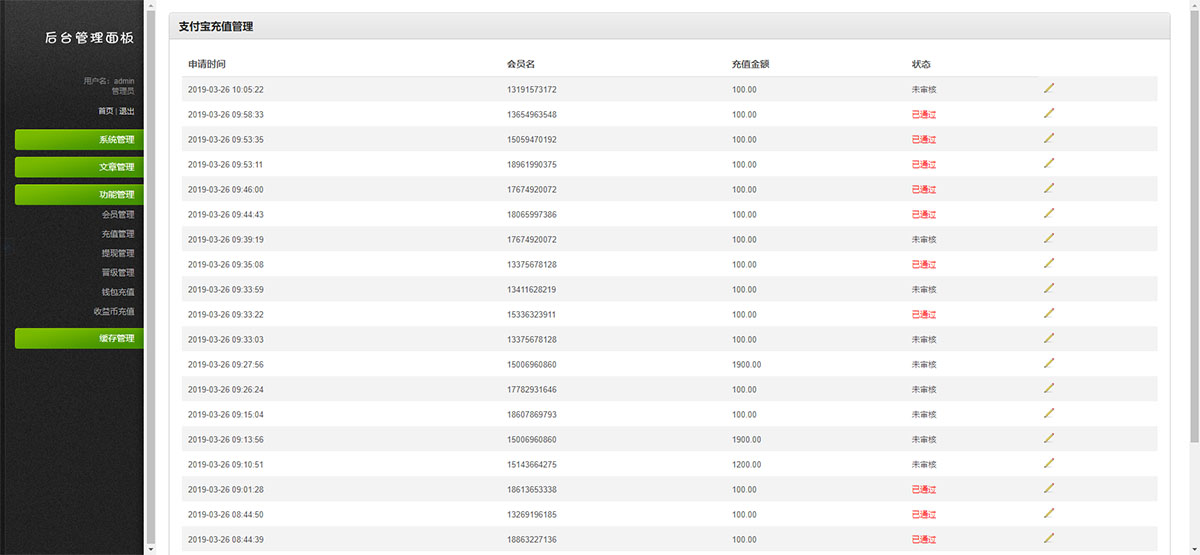Edit the 09:27:56 recharge of 1900.00

pos(1049,363)
